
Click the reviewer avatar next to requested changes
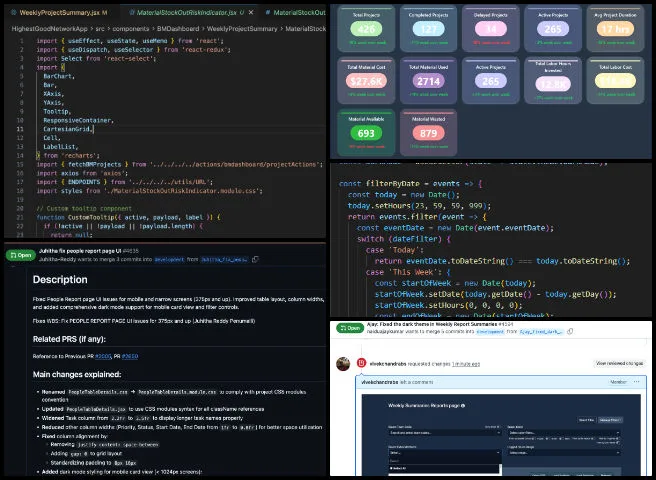tap(343, 364)
